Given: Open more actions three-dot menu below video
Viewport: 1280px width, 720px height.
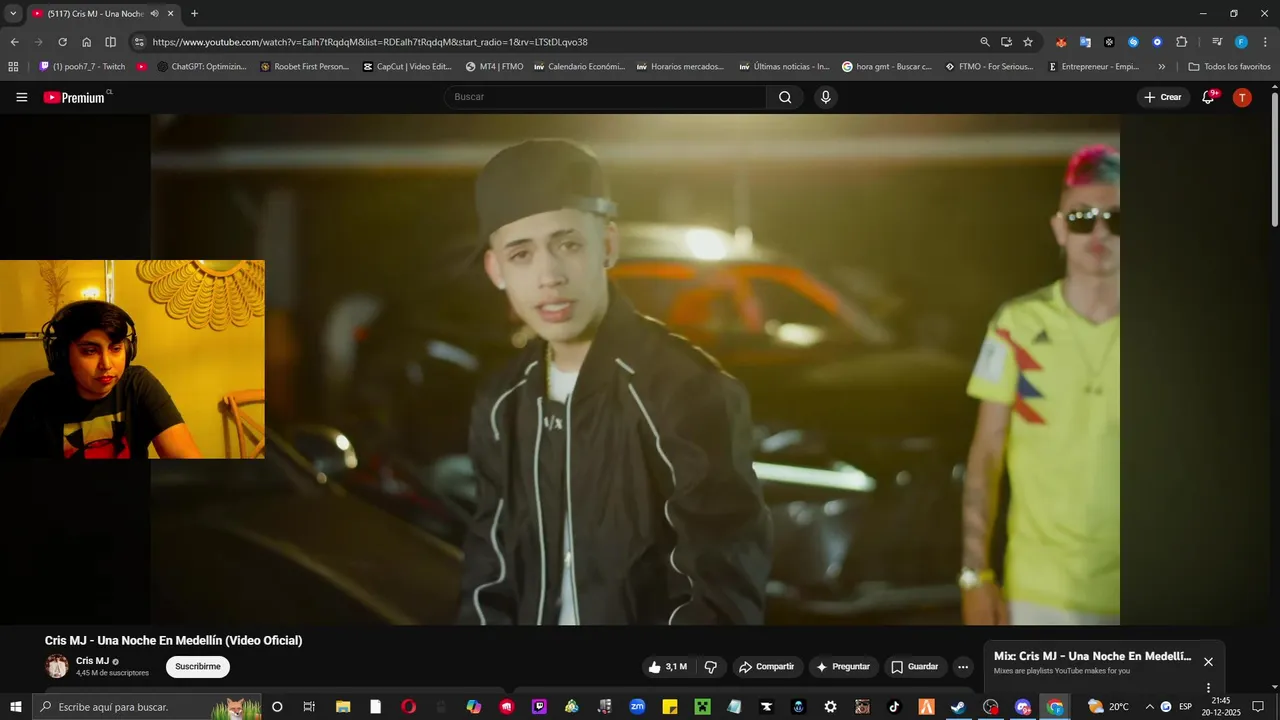Looking at the screenshot, I should [x=963, y=667].
